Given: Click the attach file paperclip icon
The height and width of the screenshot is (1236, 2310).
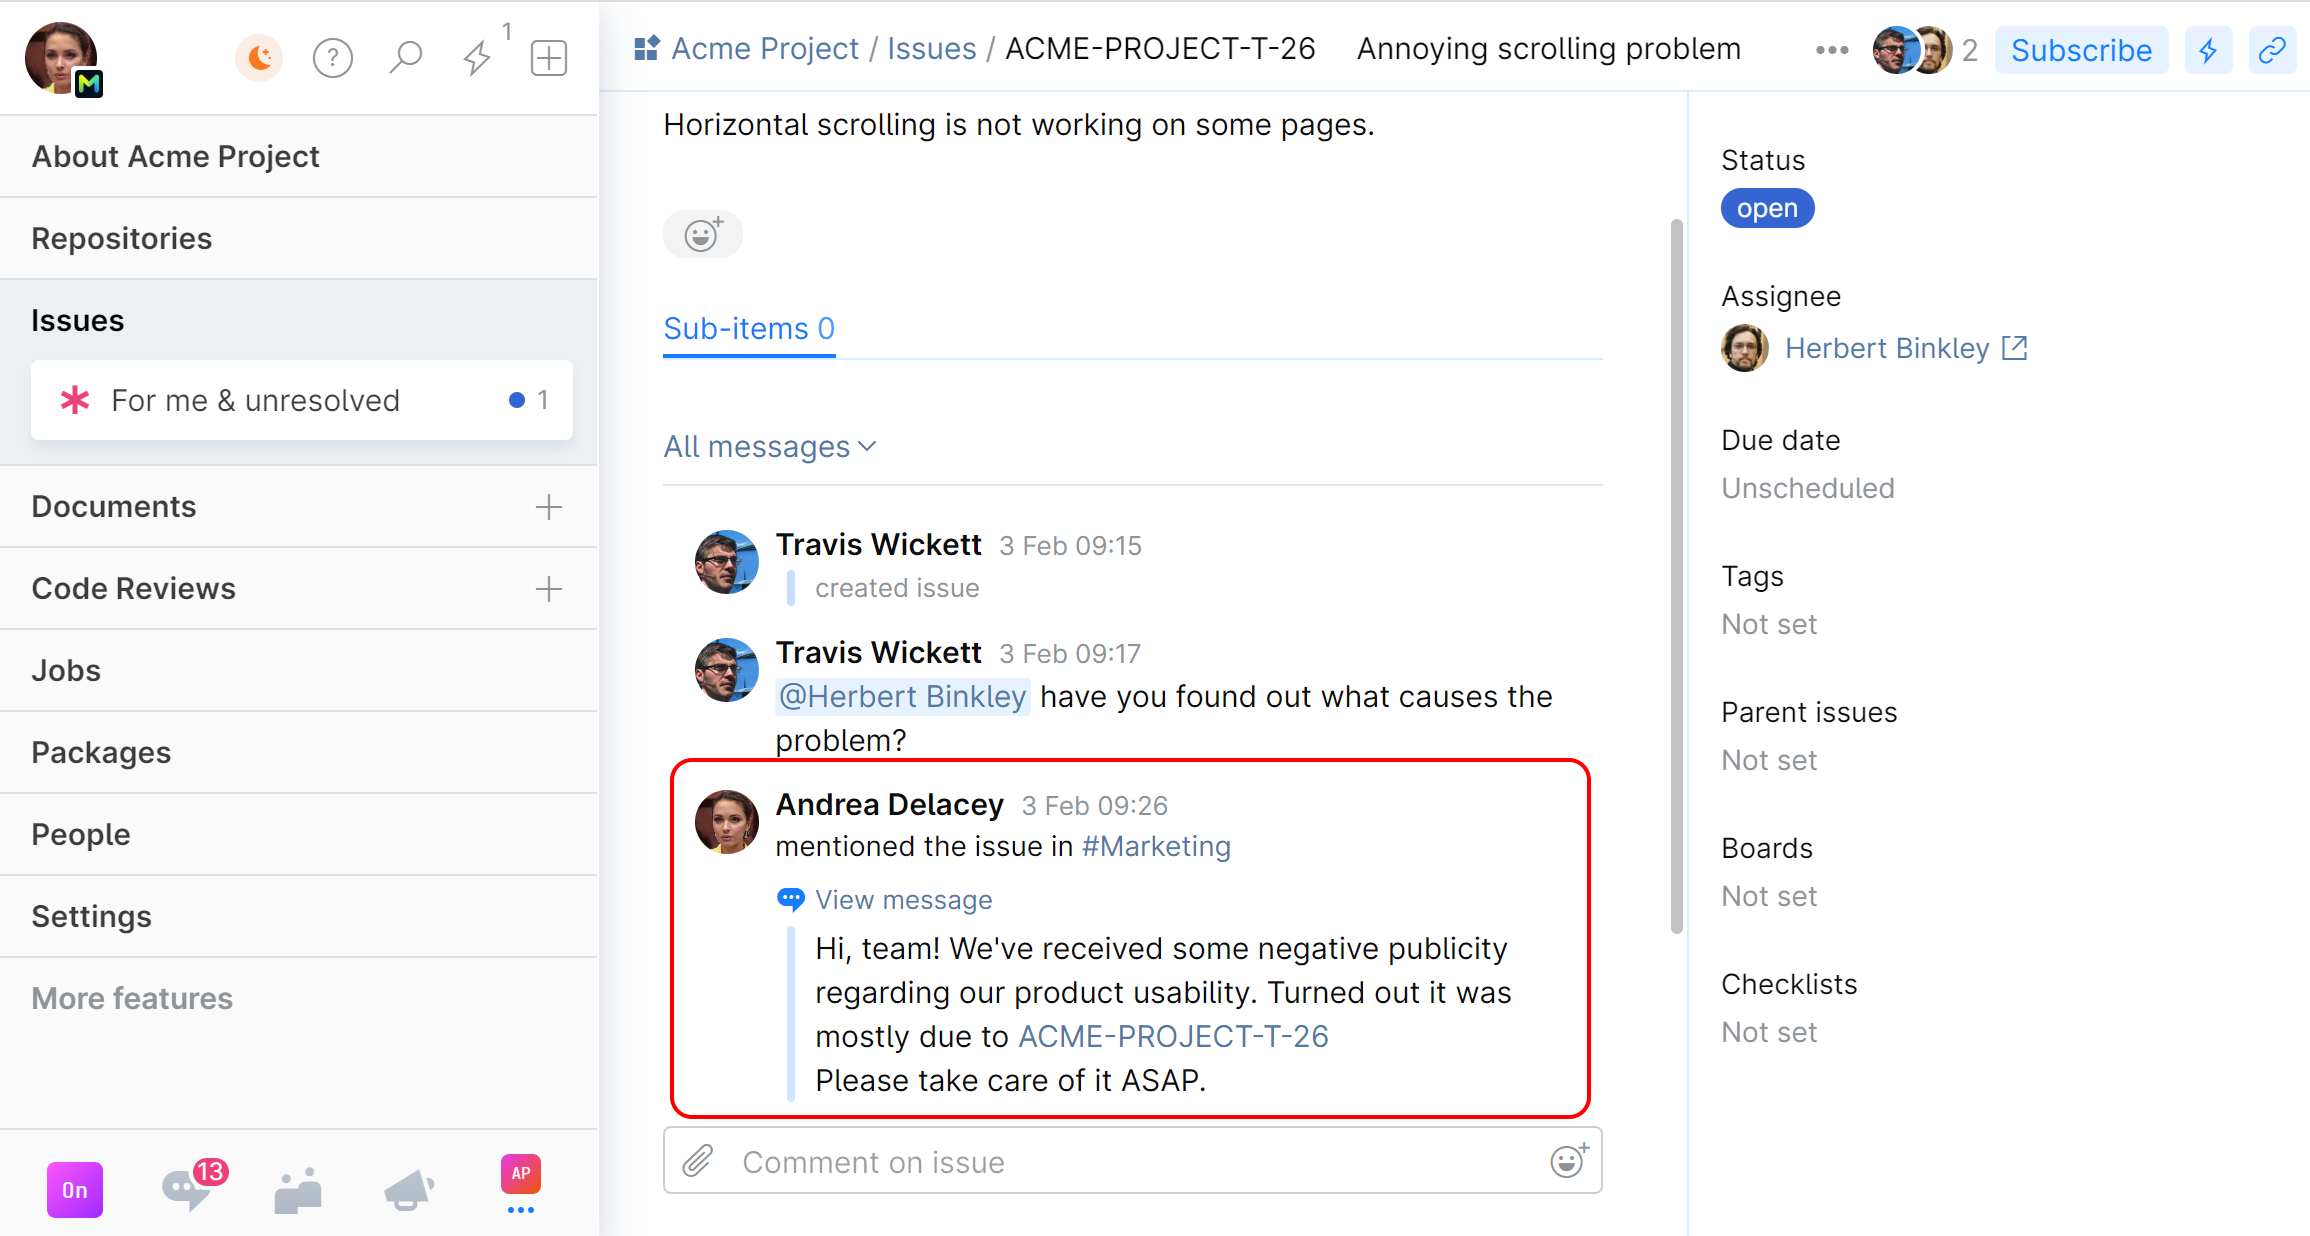Looking at the screenshot, I should tap(698, 1161).
